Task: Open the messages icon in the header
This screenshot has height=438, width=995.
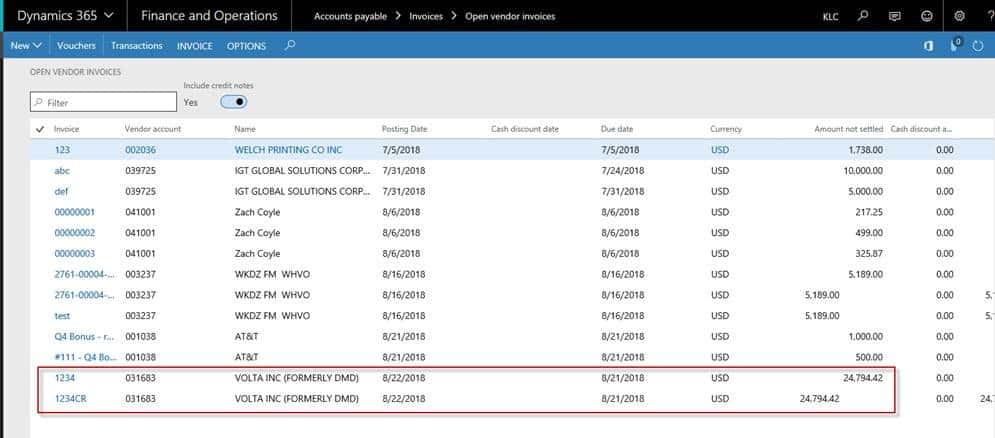Action: click(x=895, y=16)
